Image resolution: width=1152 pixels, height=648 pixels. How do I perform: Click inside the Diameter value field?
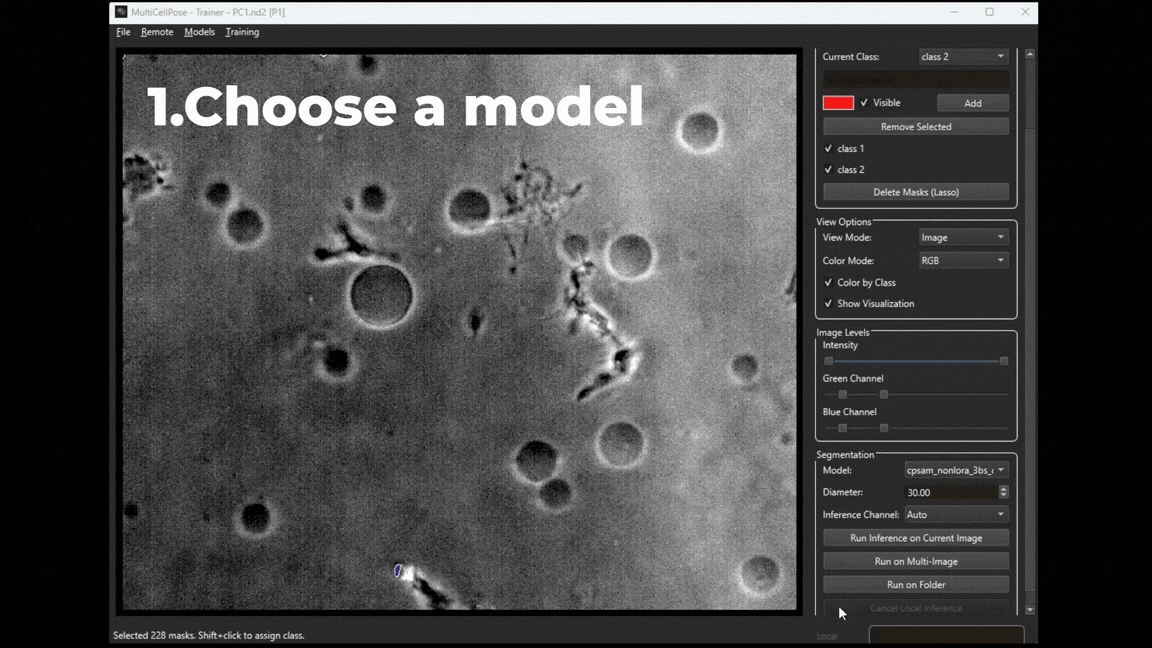[950, 493]
